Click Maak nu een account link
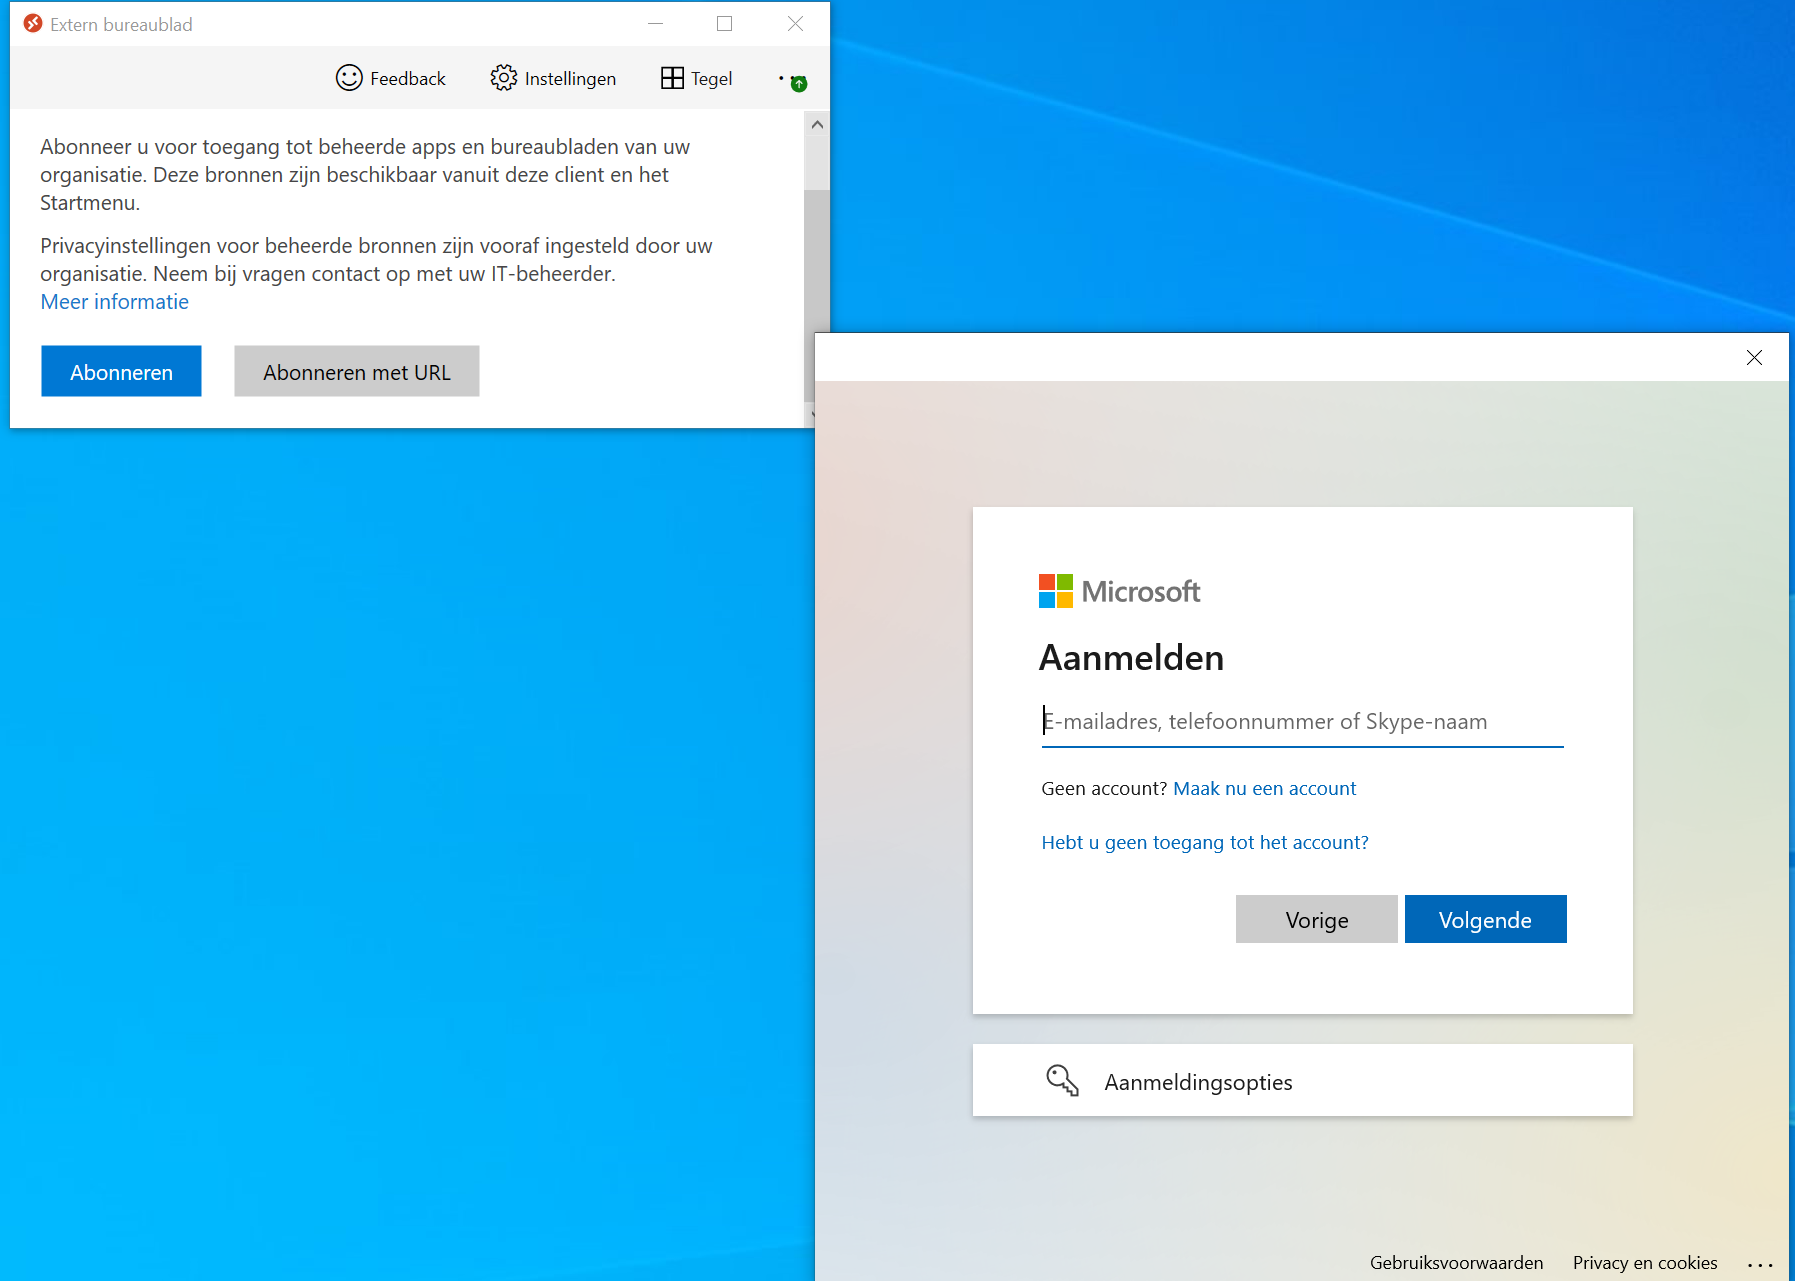Screen dimensions: 1795x1281 [1264, 789]
